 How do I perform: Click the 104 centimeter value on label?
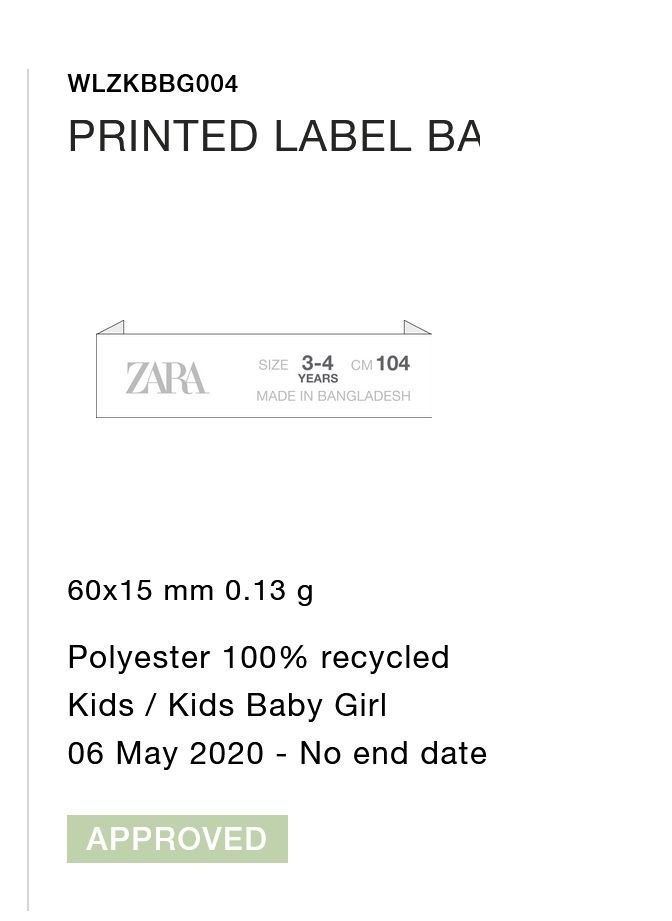tap(393, 364)
